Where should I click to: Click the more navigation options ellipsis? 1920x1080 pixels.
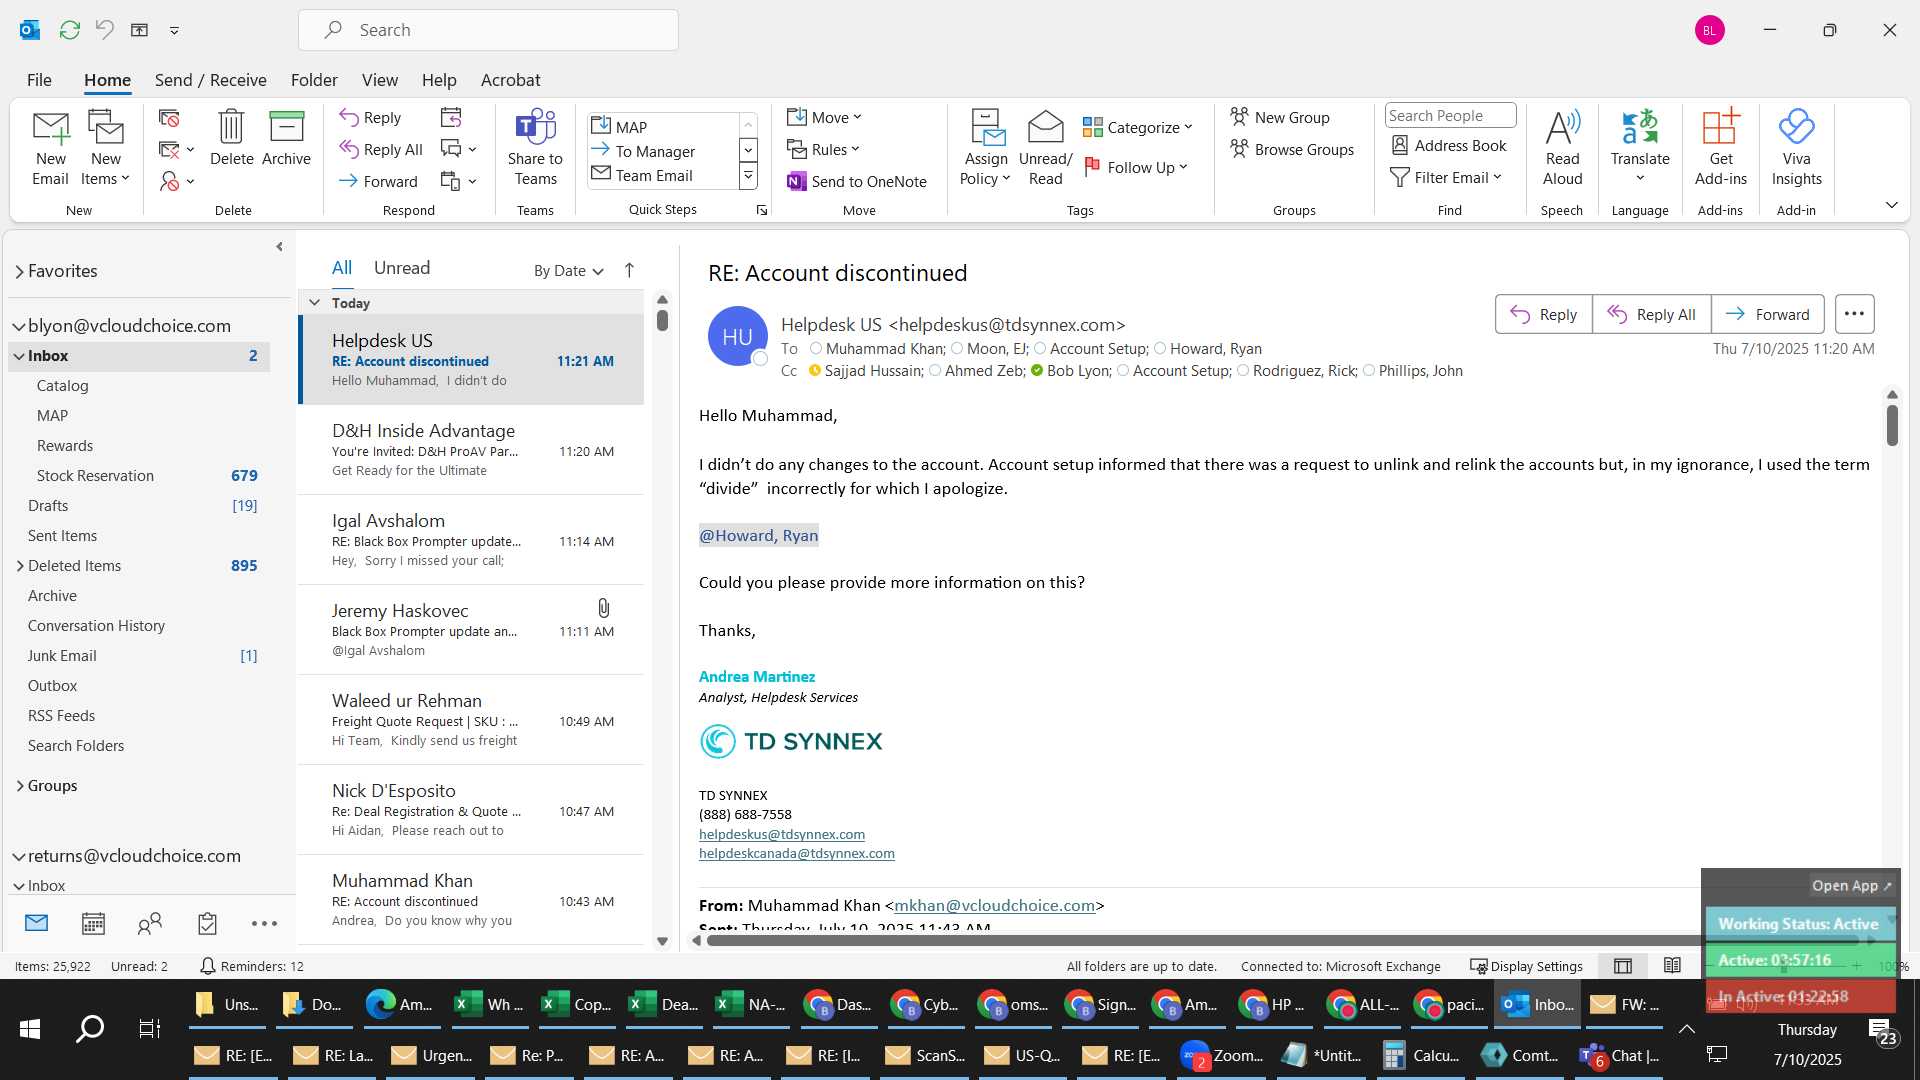point(264,923)
